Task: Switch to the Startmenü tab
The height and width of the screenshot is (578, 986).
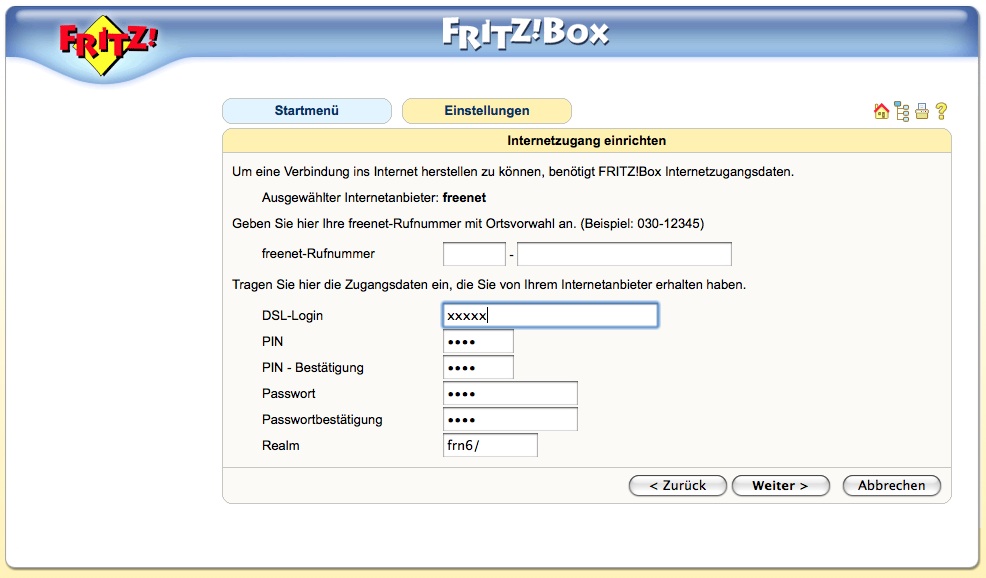Action: [307, 111]
